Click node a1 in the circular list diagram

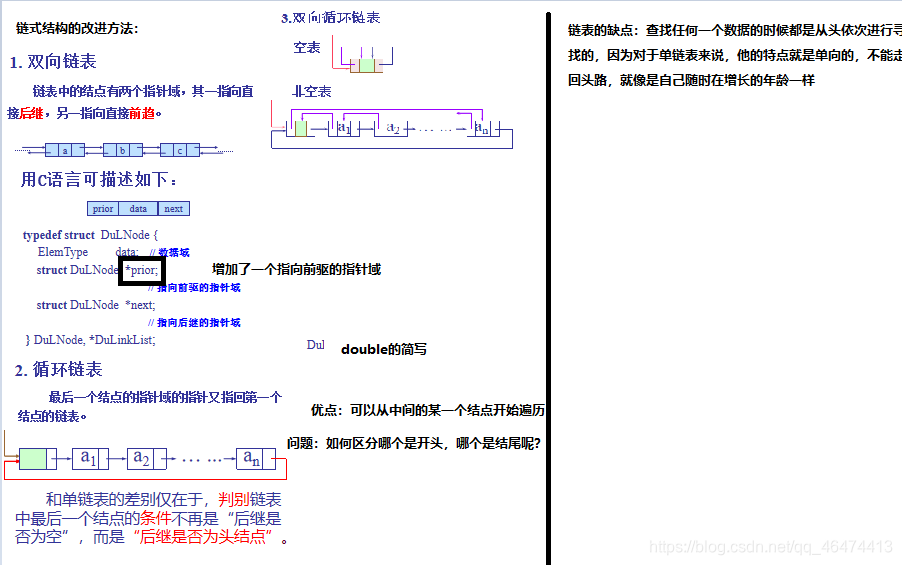coord(90,459)
